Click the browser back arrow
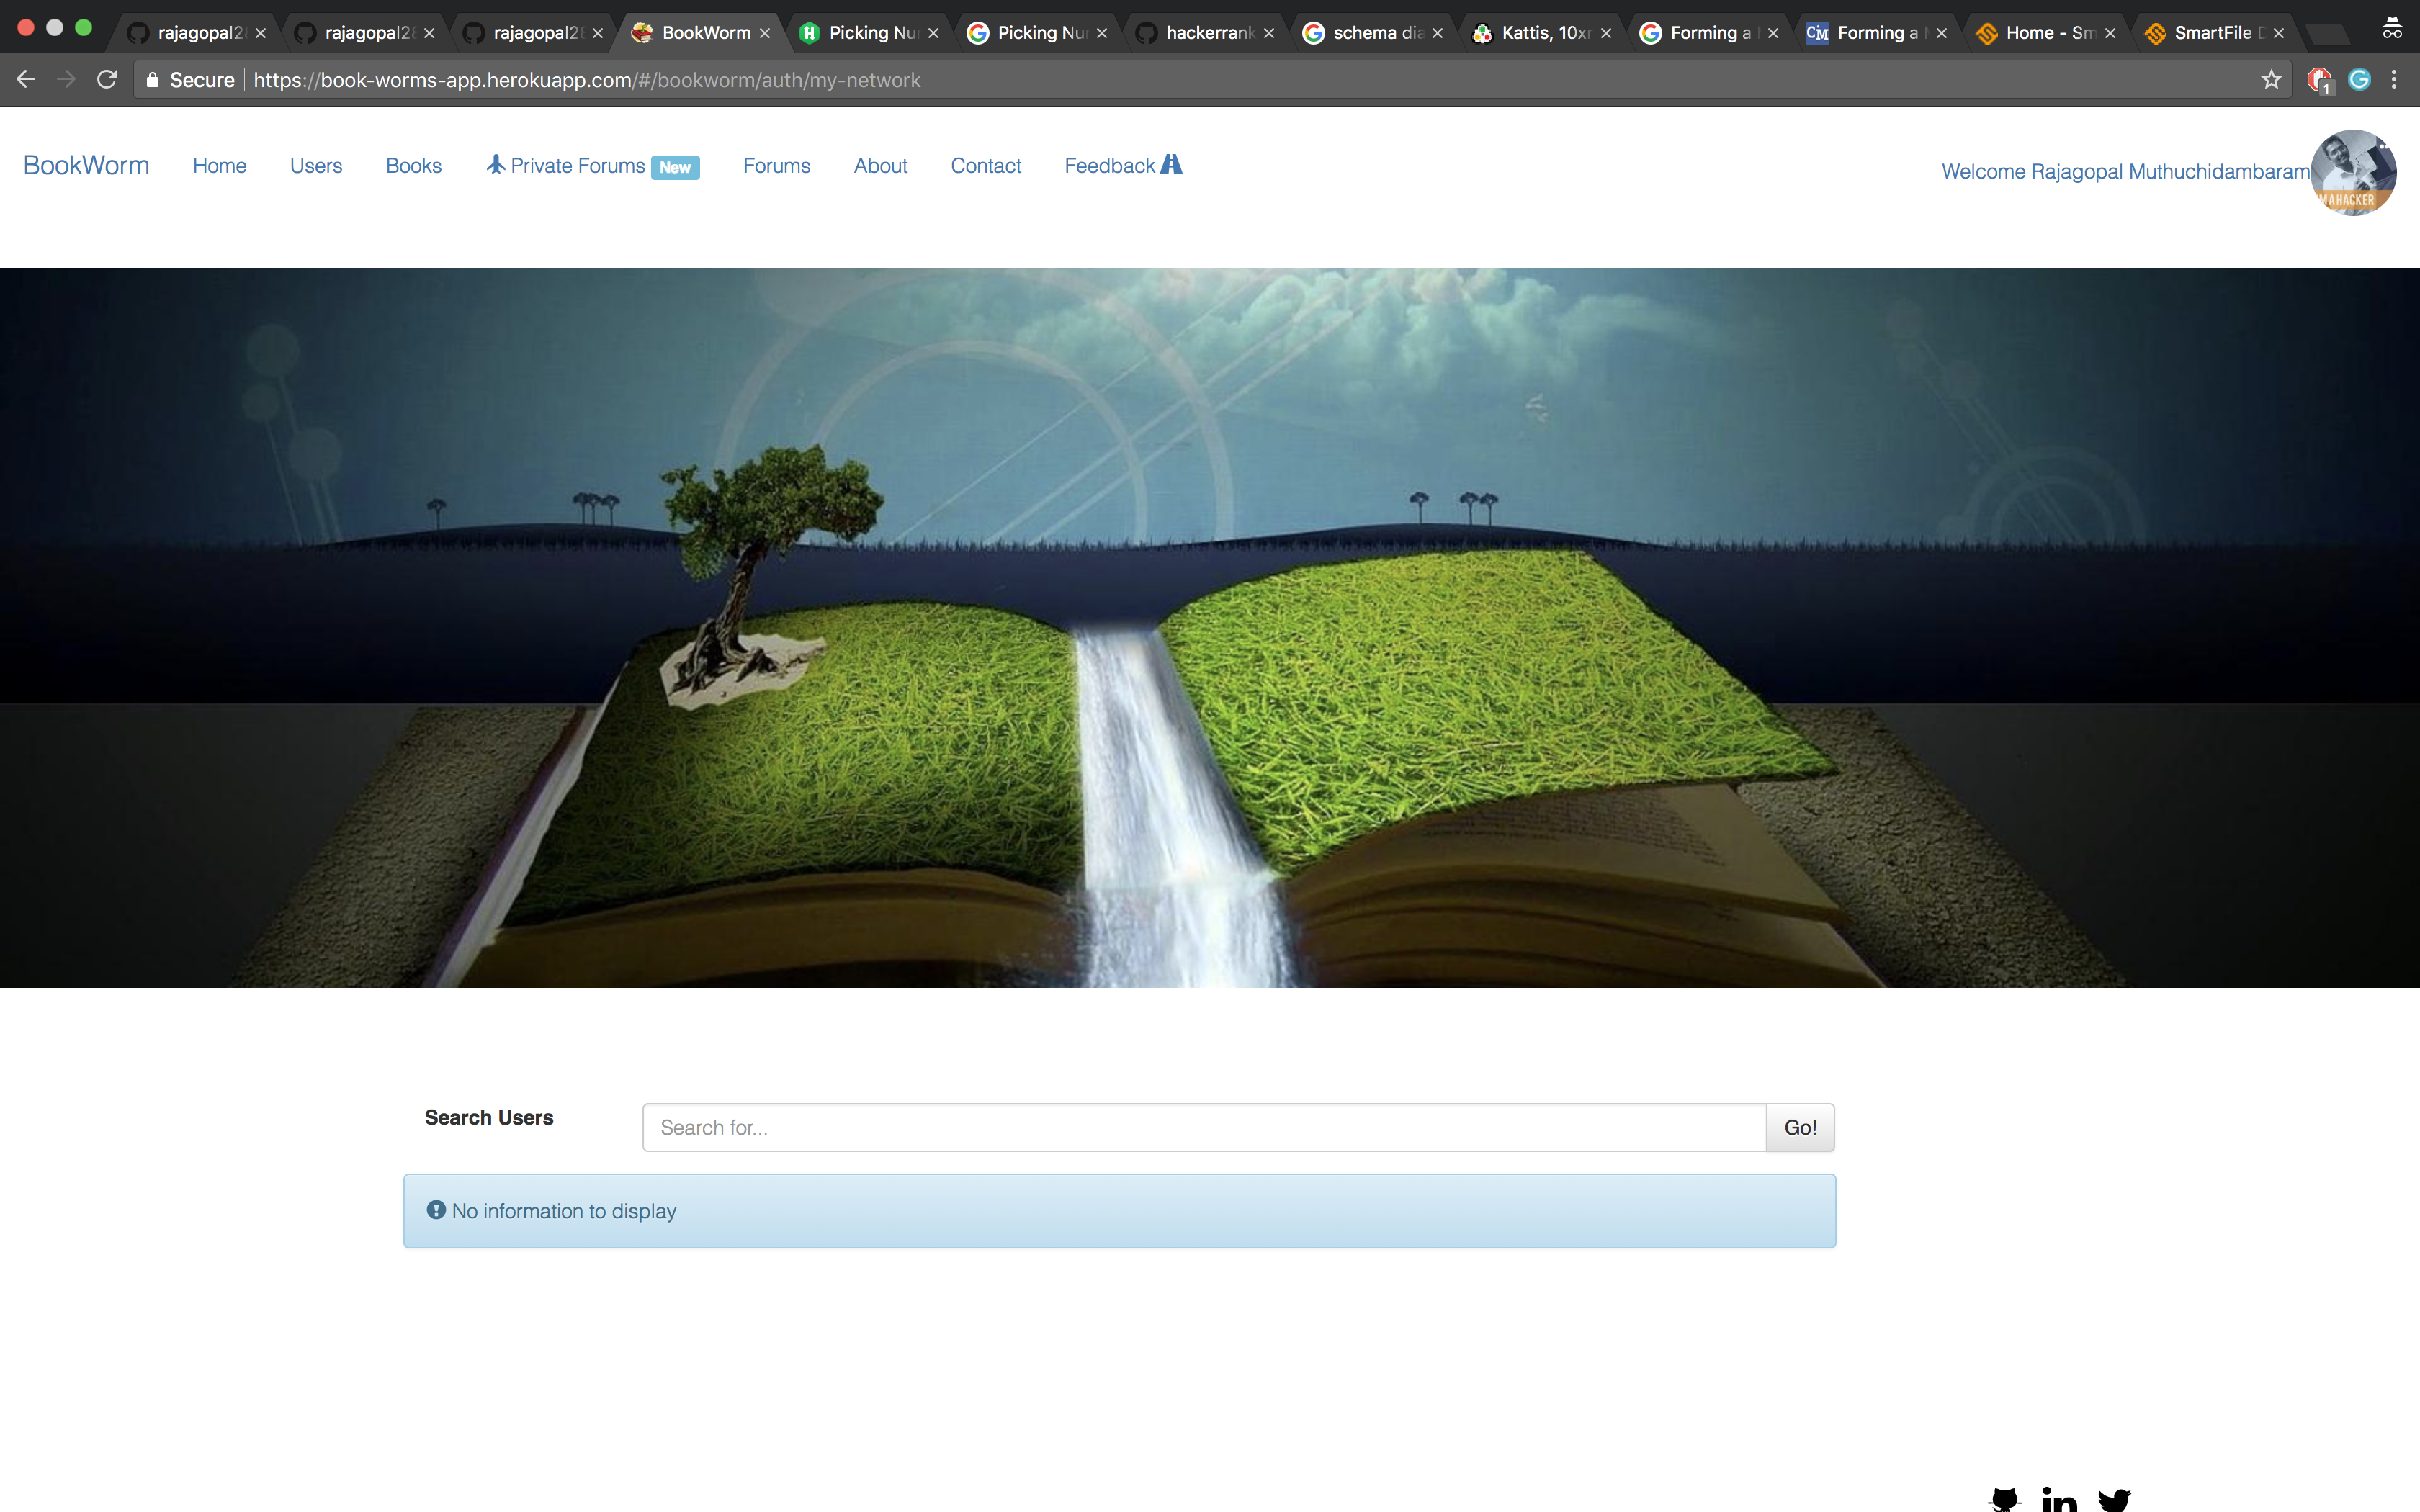This screenshot has height=1512, width=2420. coord(26,79)
